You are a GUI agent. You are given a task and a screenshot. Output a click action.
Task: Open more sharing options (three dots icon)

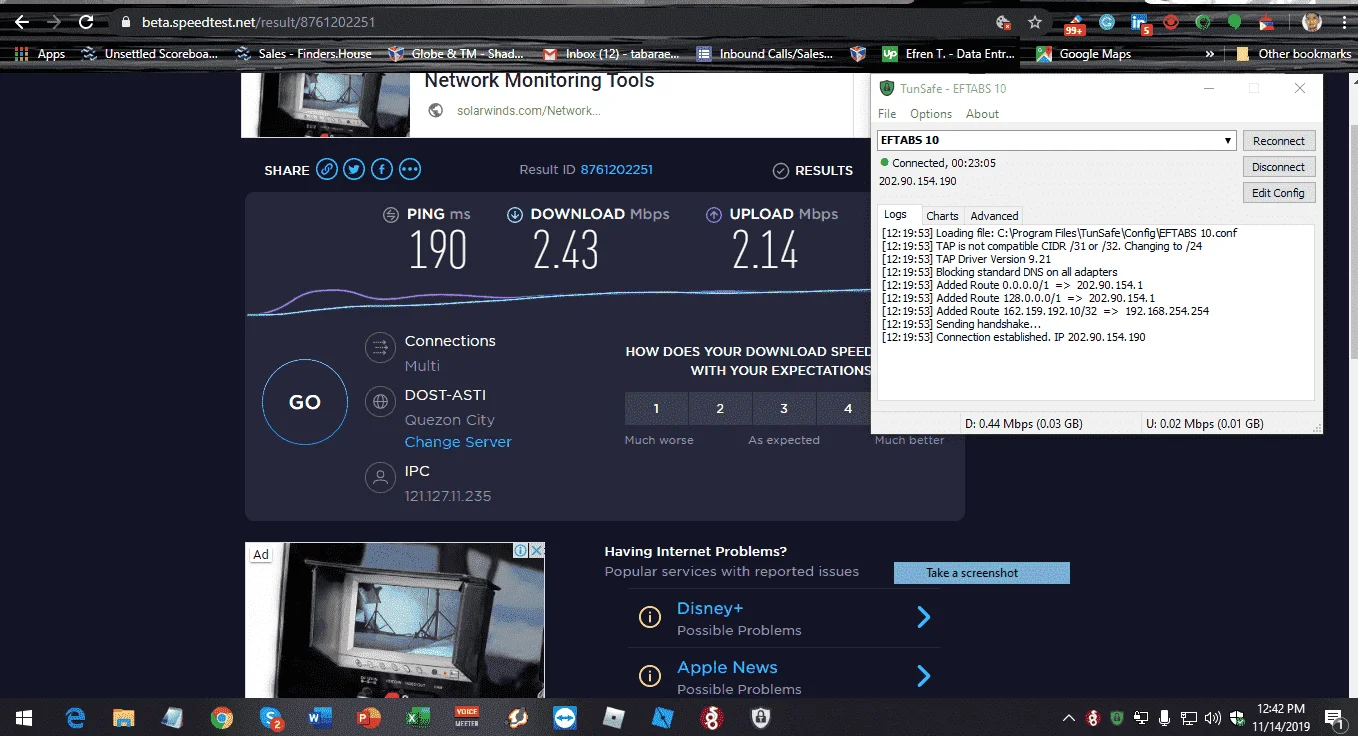click(410, 170)
